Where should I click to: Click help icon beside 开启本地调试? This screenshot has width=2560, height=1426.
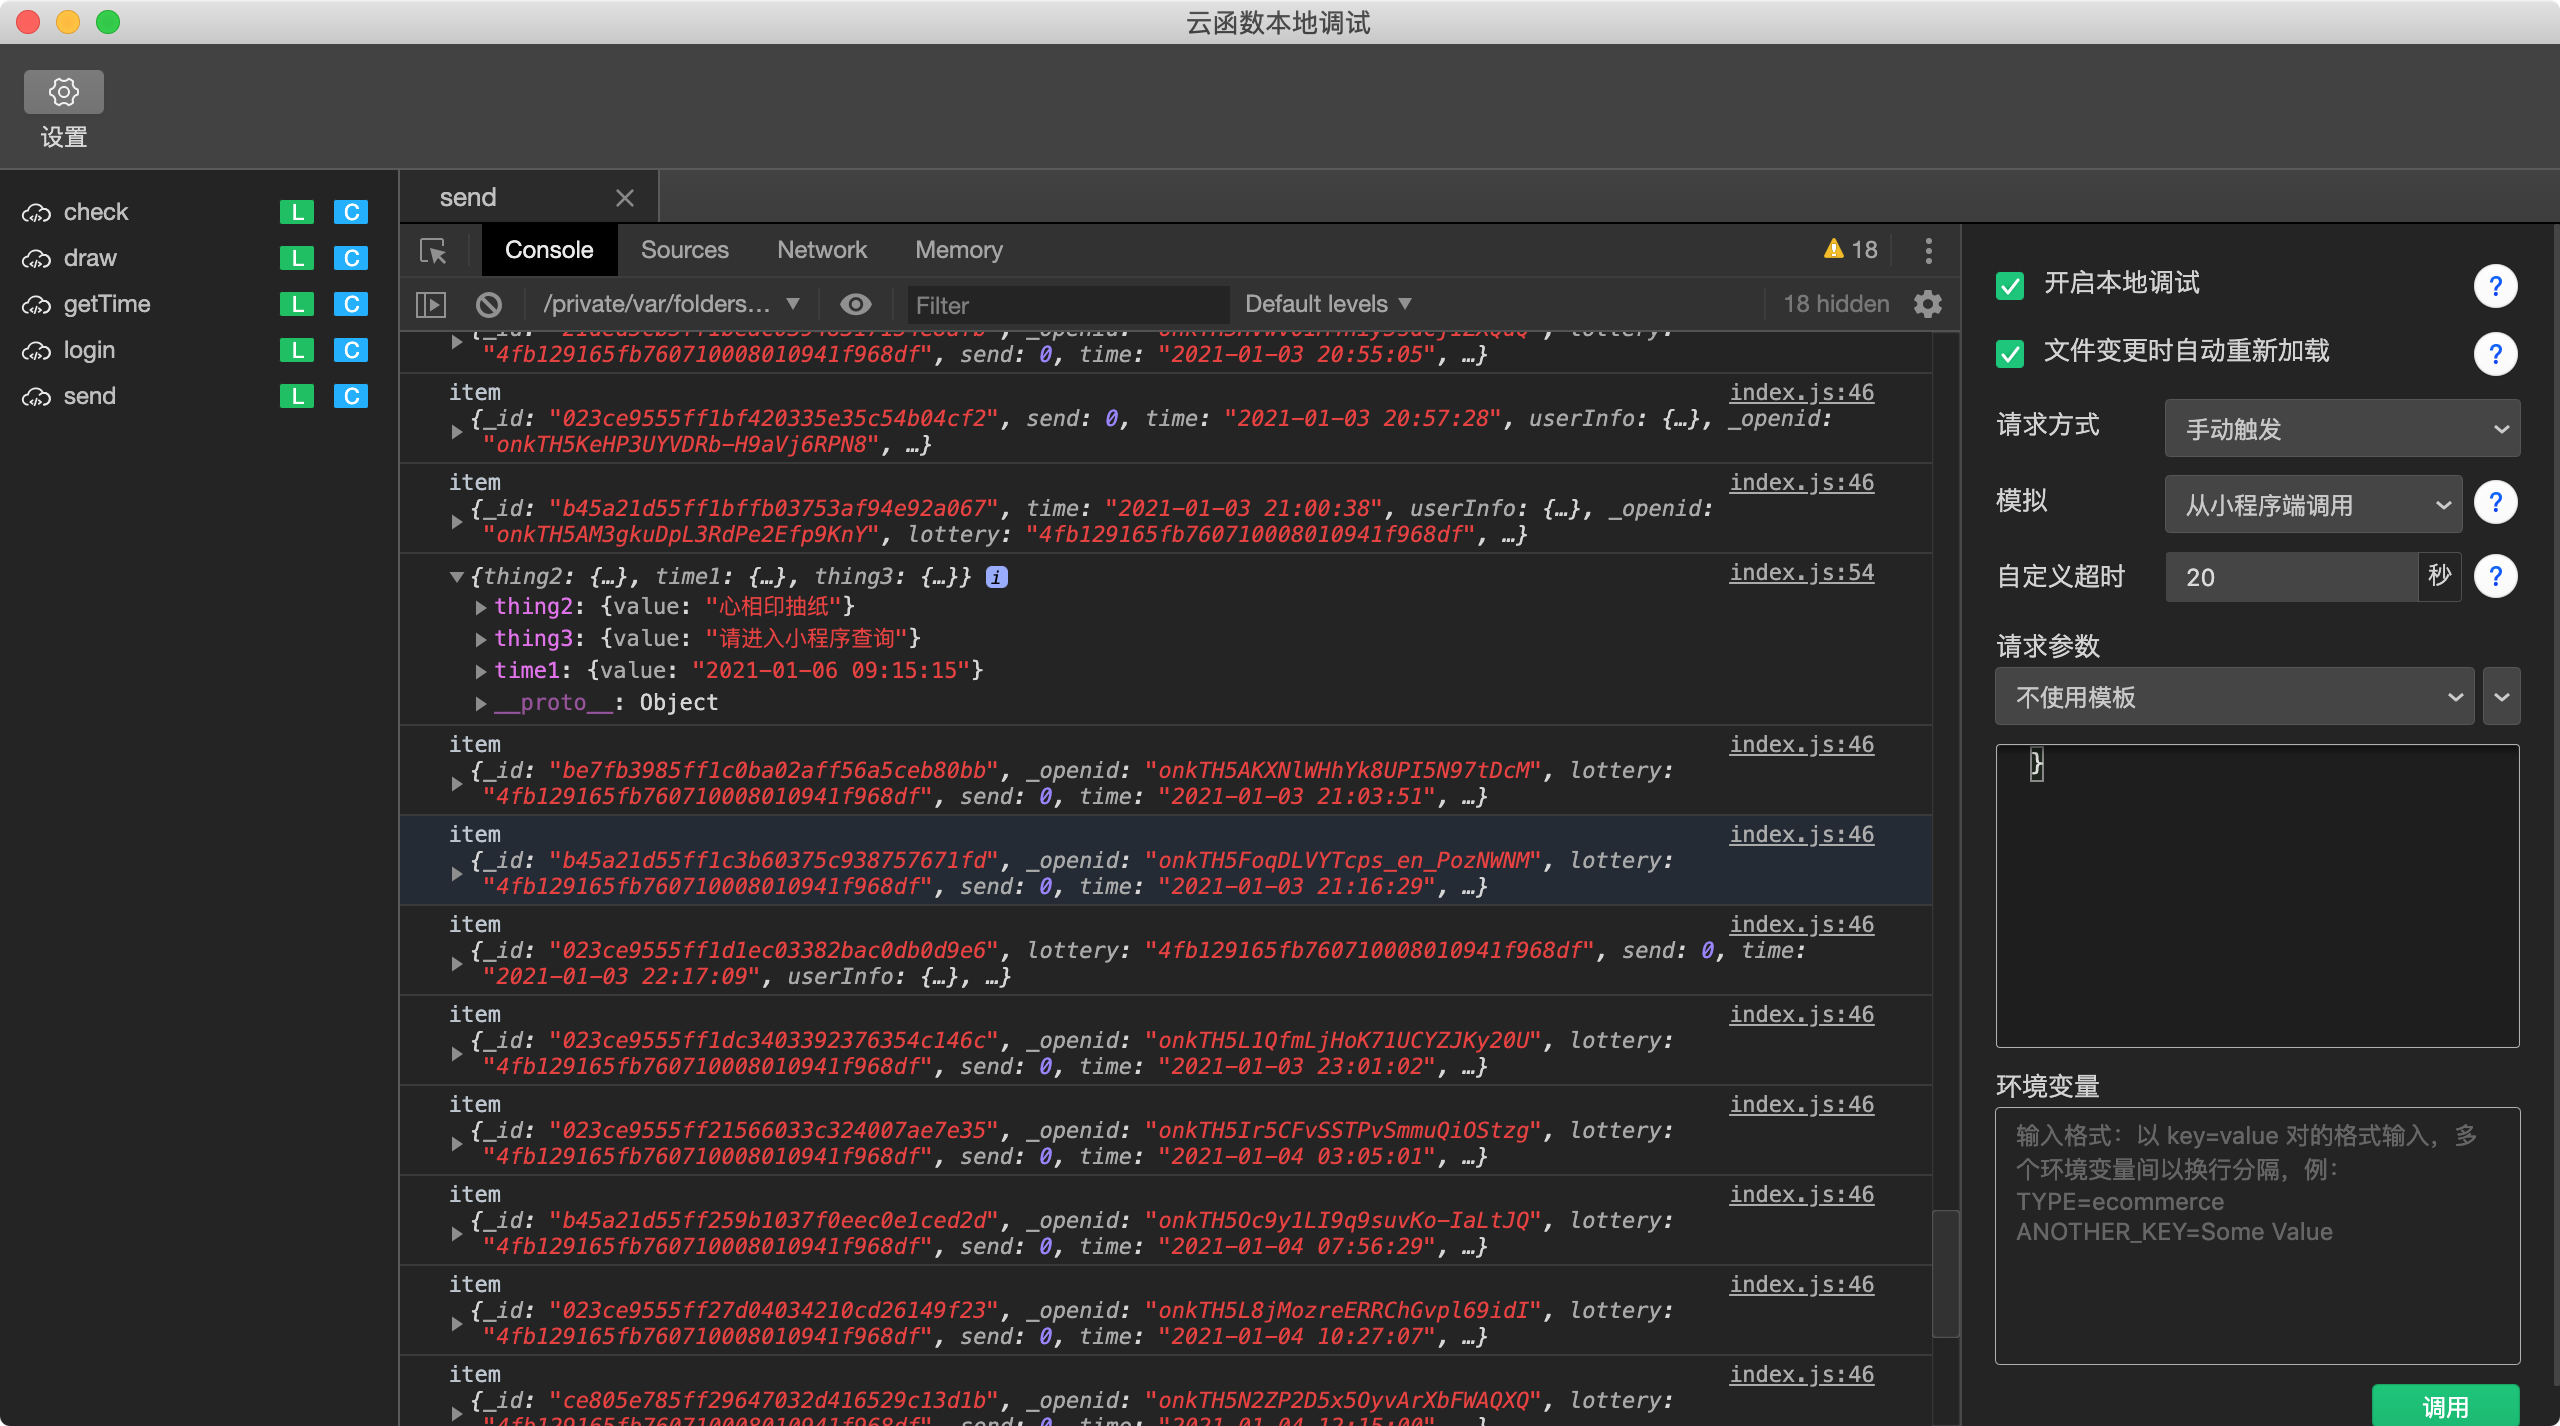(x=2494, y=286)
